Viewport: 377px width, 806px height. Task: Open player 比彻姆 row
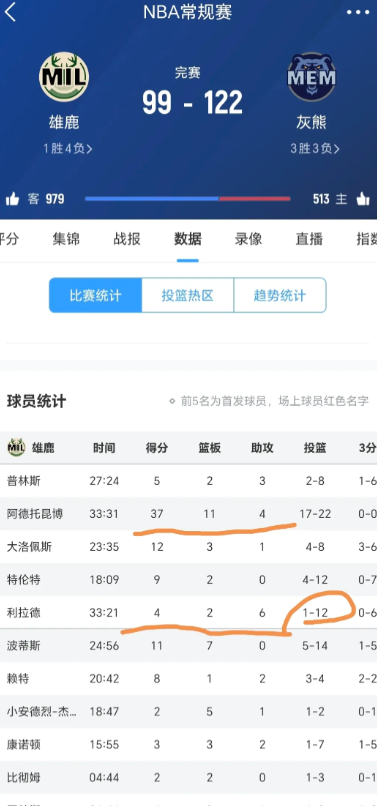pos(188,777)
